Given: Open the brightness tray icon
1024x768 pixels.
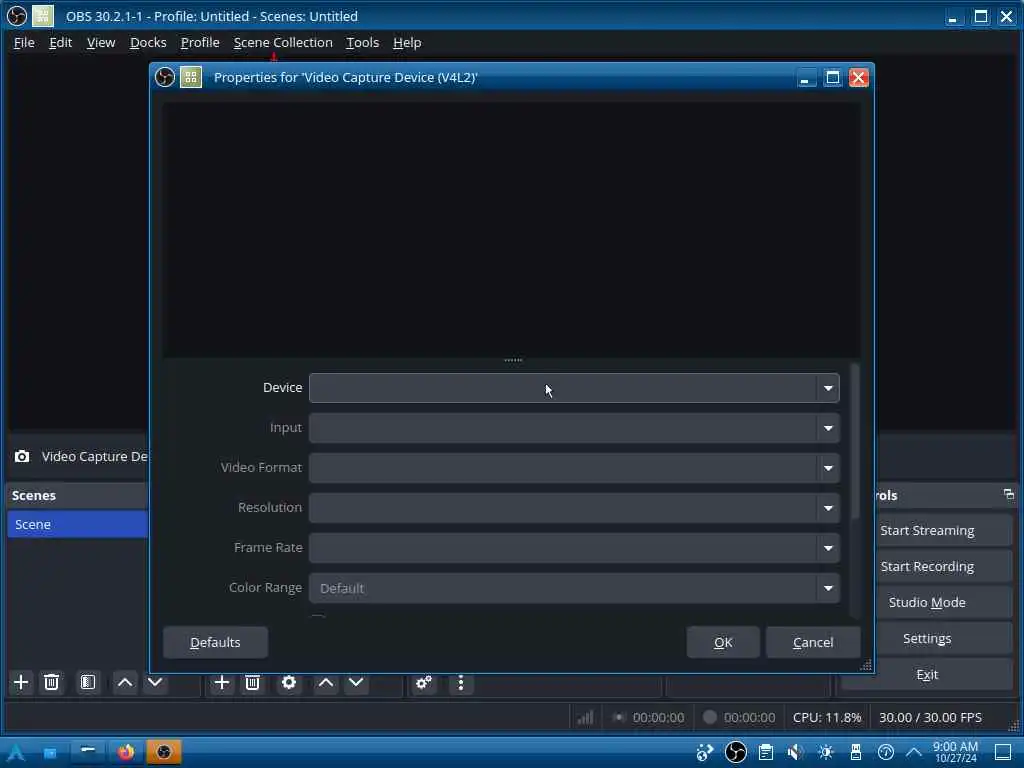Looking at the screenshot, I should click(826, 752).
